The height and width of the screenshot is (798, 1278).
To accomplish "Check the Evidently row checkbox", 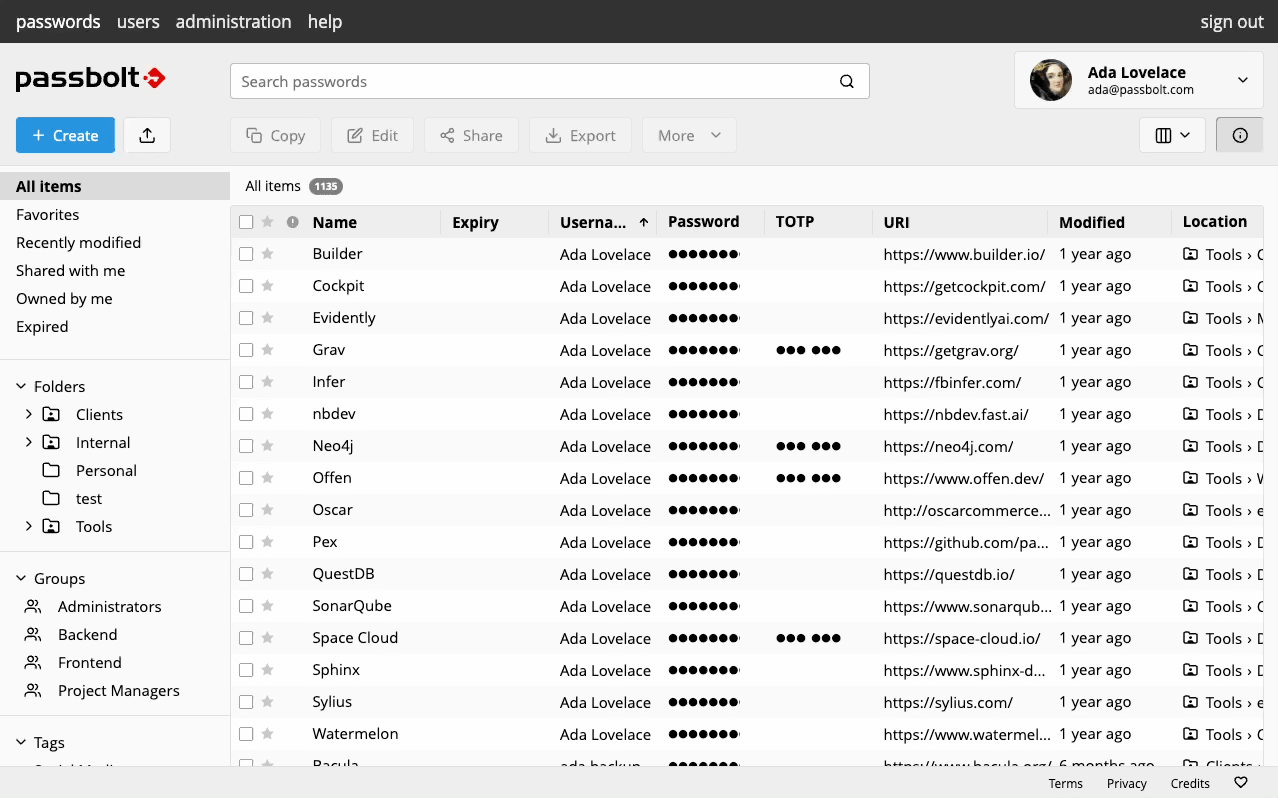I will tap(246, 318).
